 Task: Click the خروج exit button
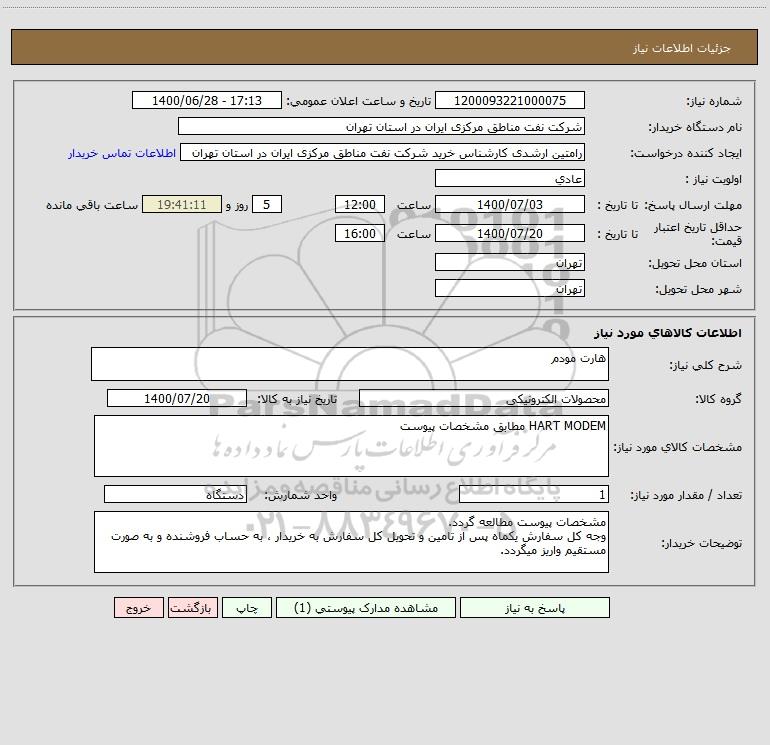point(138,607)
